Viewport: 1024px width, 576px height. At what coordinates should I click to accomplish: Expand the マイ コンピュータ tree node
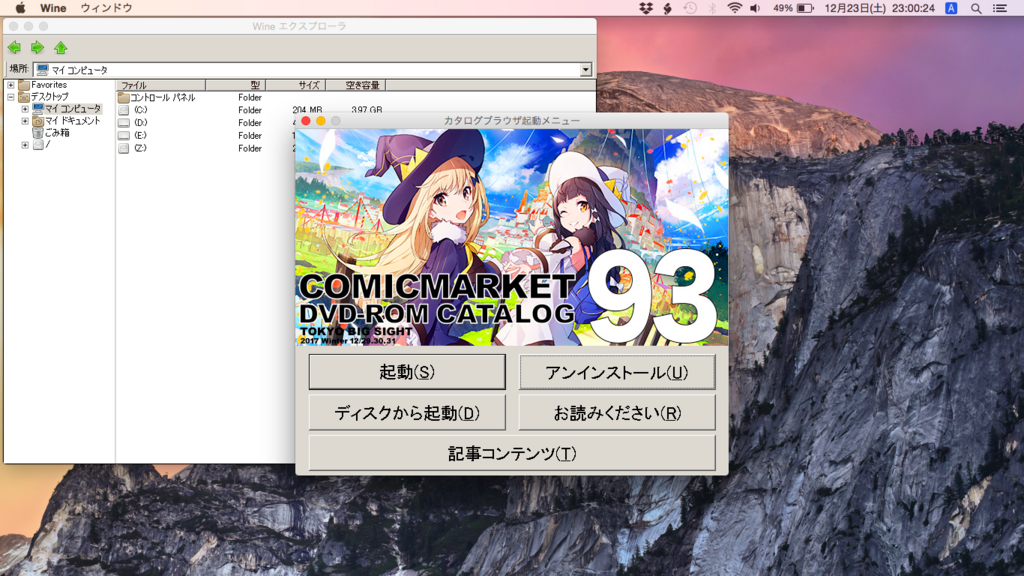(x=25, y=109)
